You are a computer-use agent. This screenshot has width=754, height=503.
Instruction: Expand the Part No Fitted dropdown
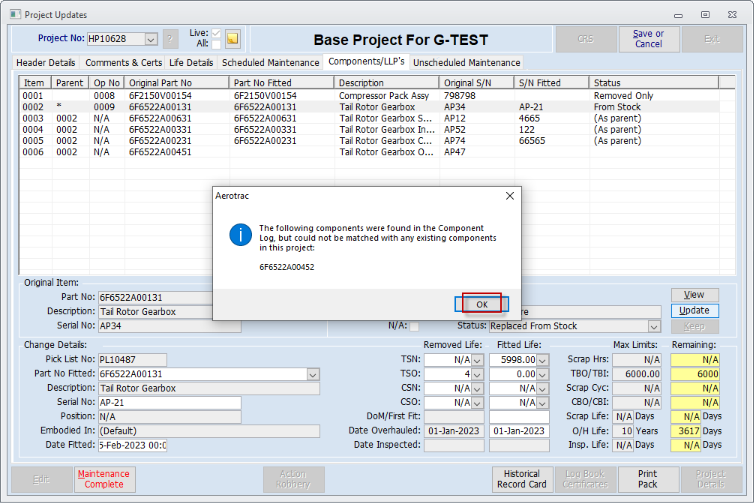[313, 374]
